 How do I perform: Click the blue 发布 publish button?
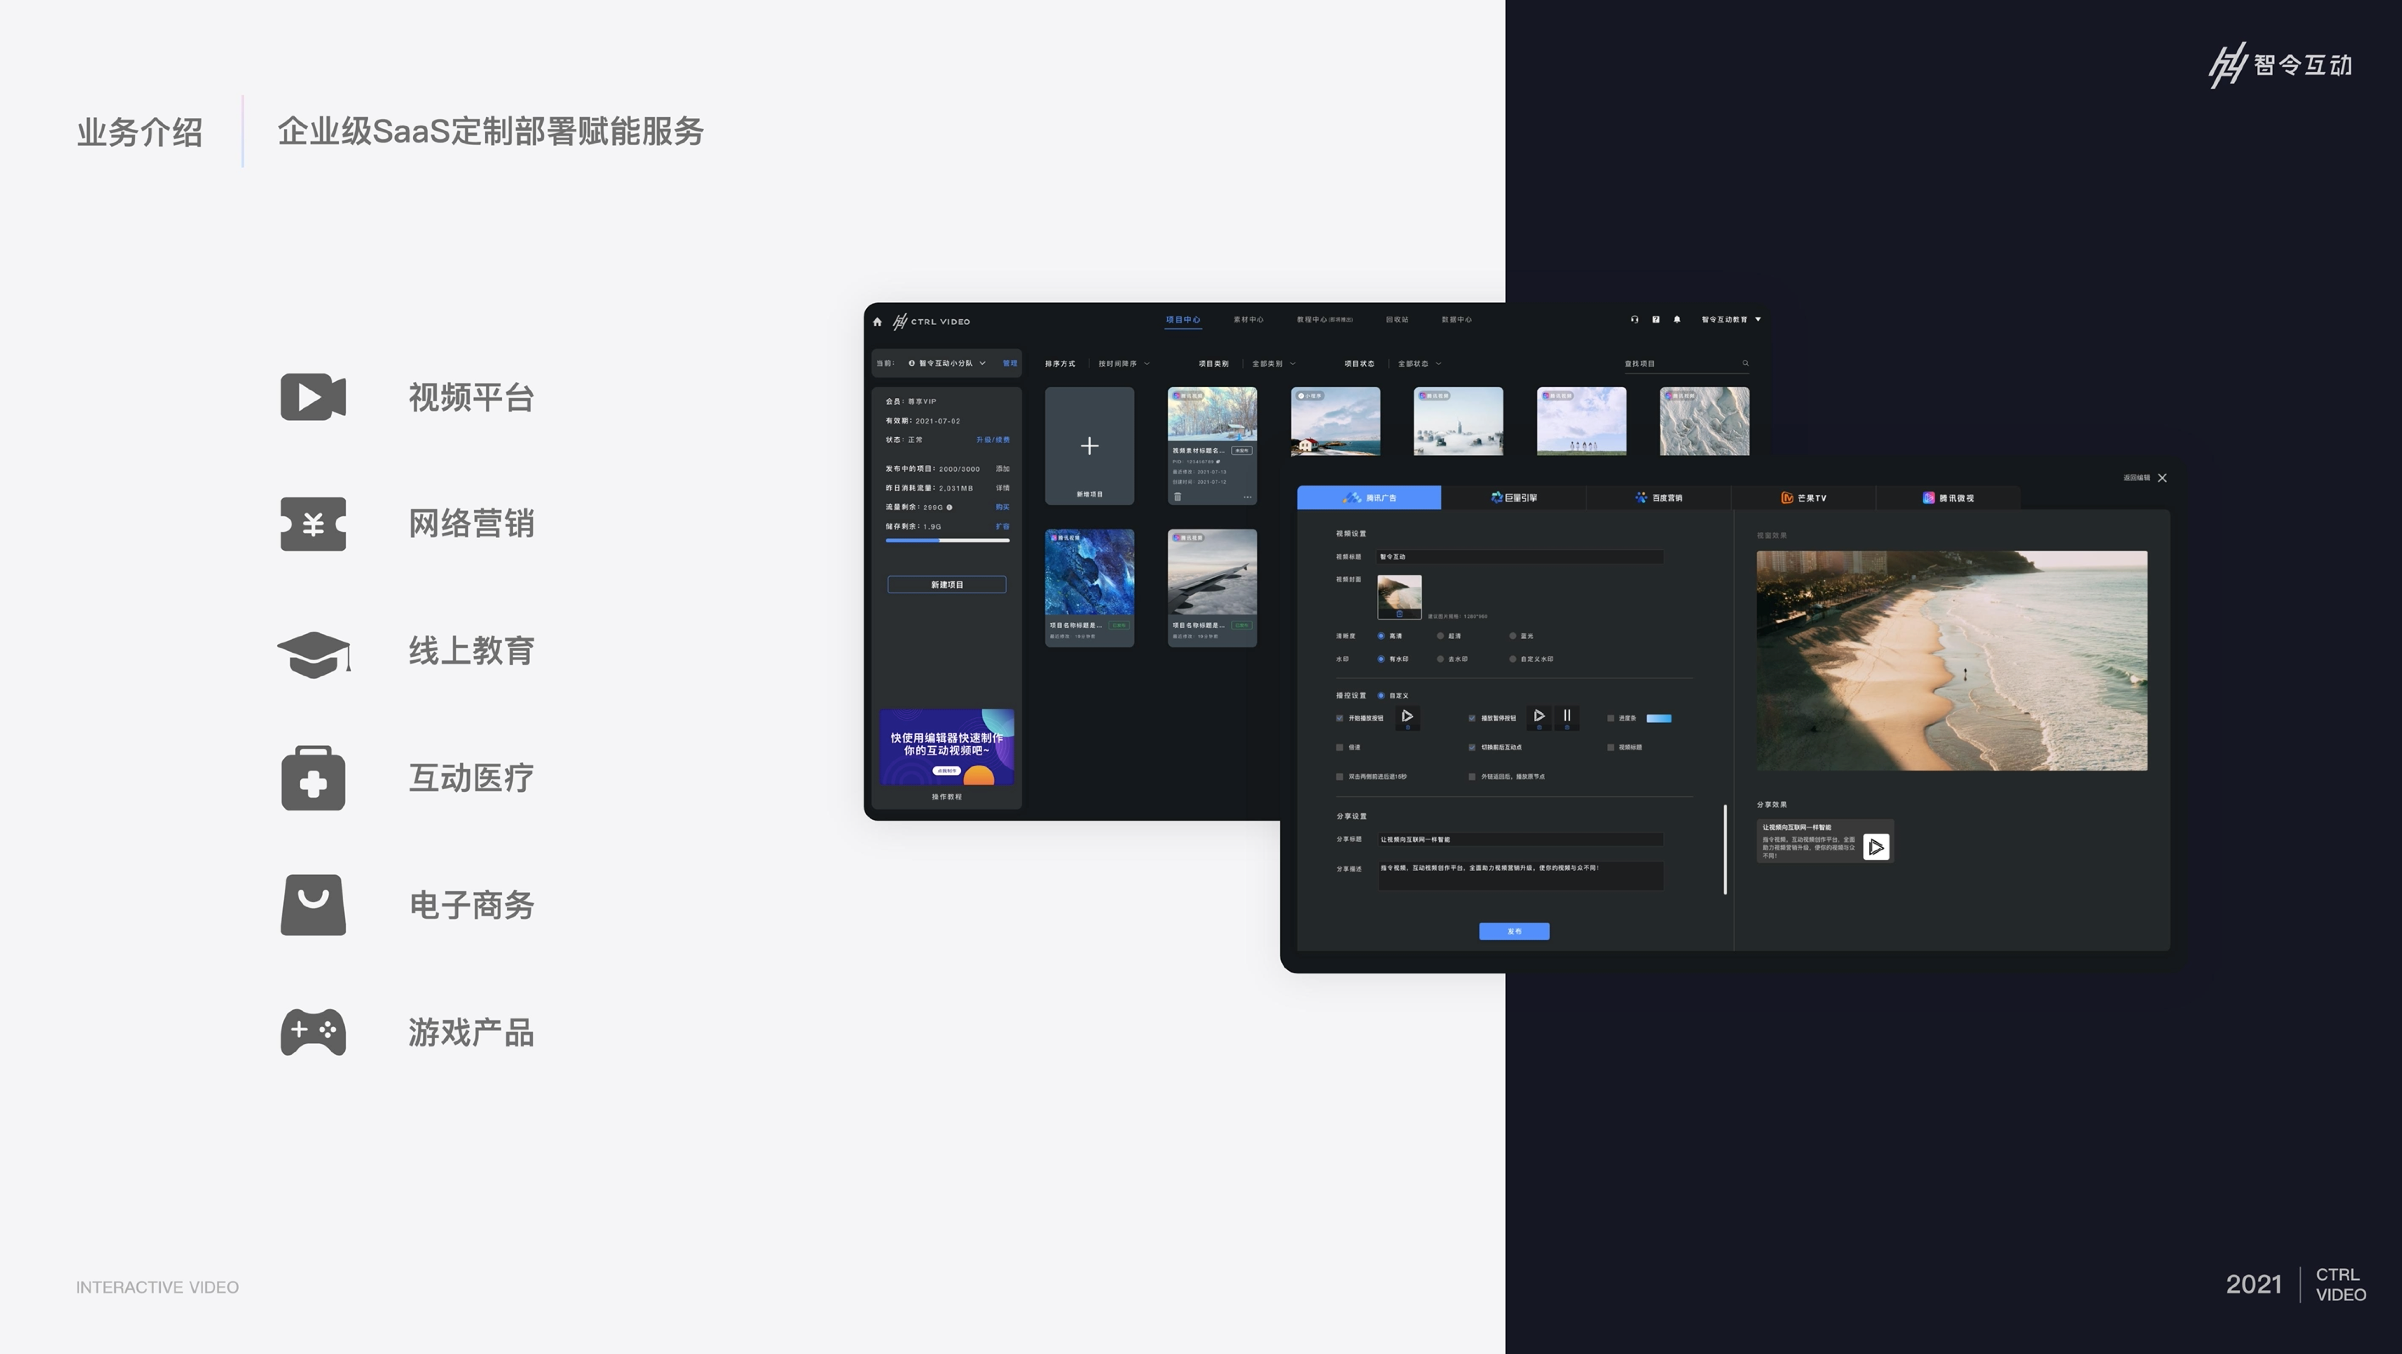pos(1514,931)
